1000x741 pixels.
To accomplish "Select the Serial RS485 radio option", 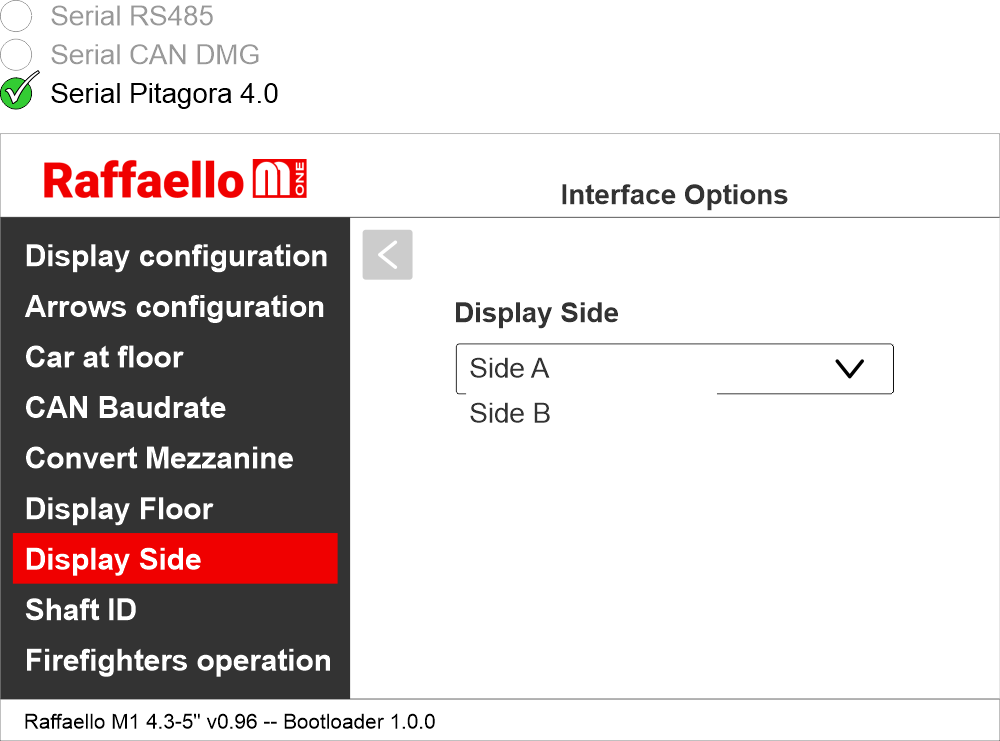I will coord(17,16).
